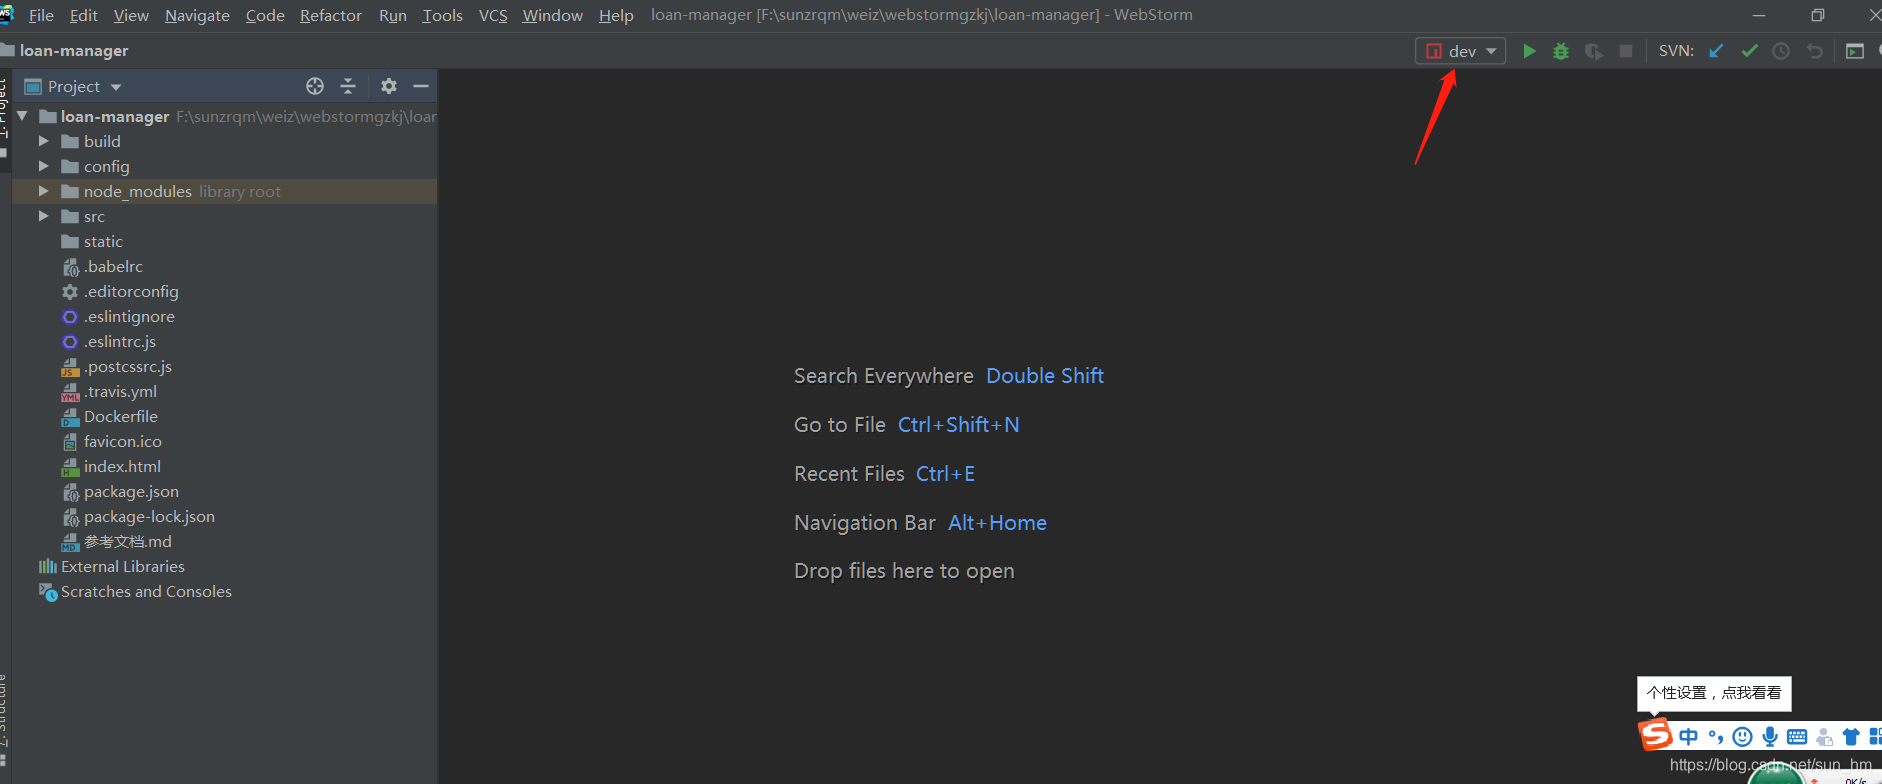Expand the config folder
1882x784 pixels.
tap(43, 166)
